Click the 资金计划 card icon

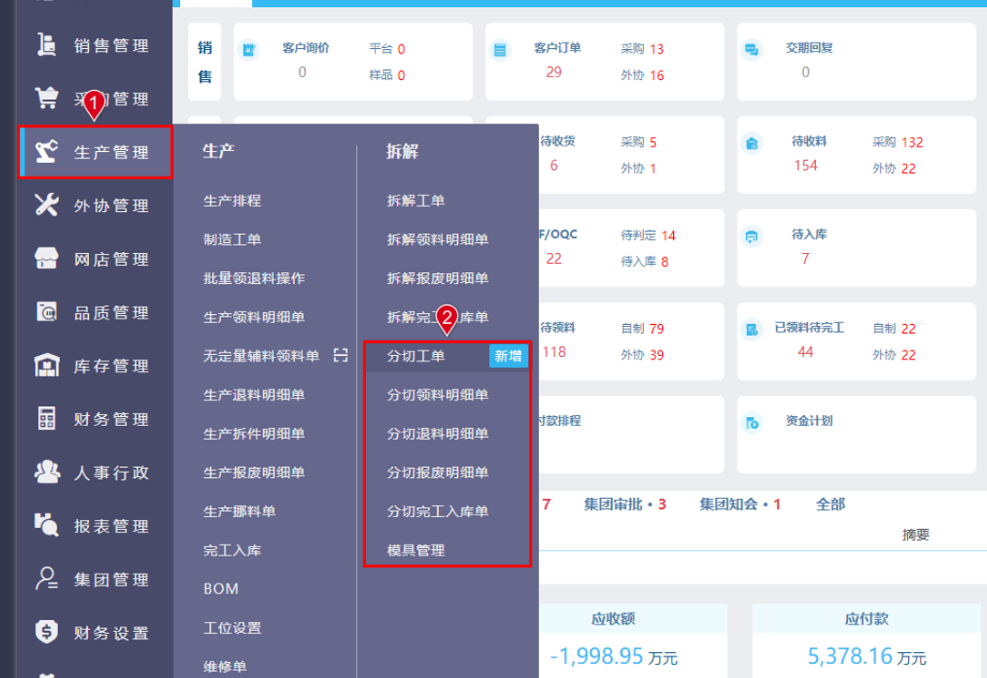click(752, 422)
